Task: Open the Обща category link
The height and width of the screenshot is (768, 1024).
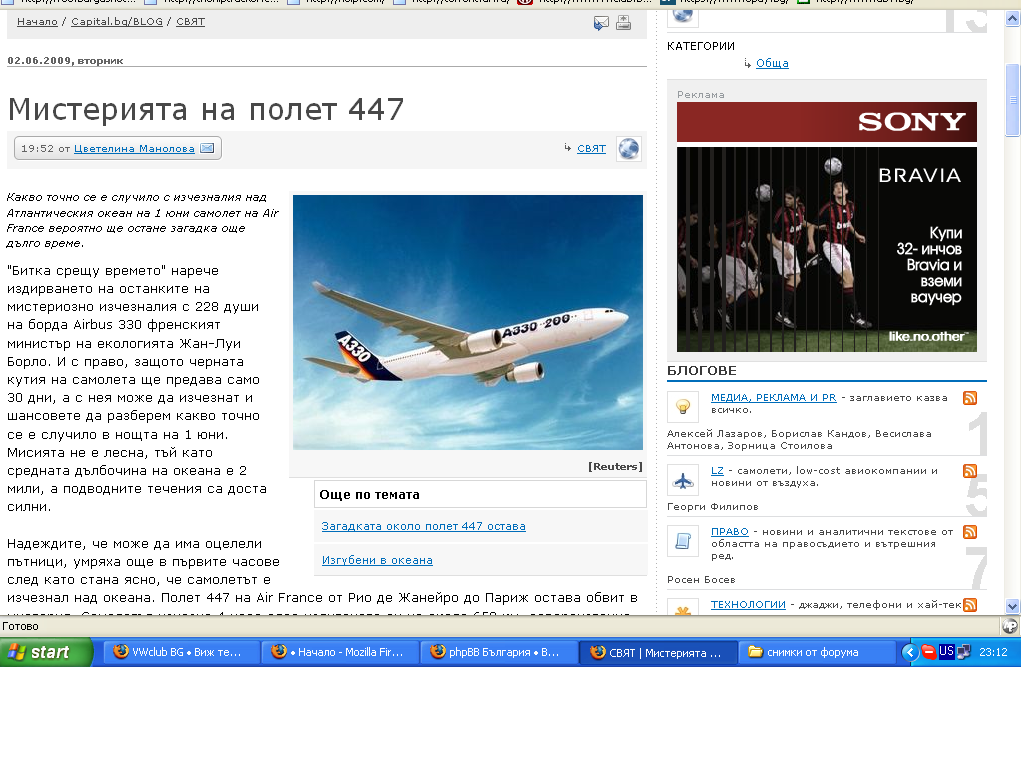Action: point(773,63)
